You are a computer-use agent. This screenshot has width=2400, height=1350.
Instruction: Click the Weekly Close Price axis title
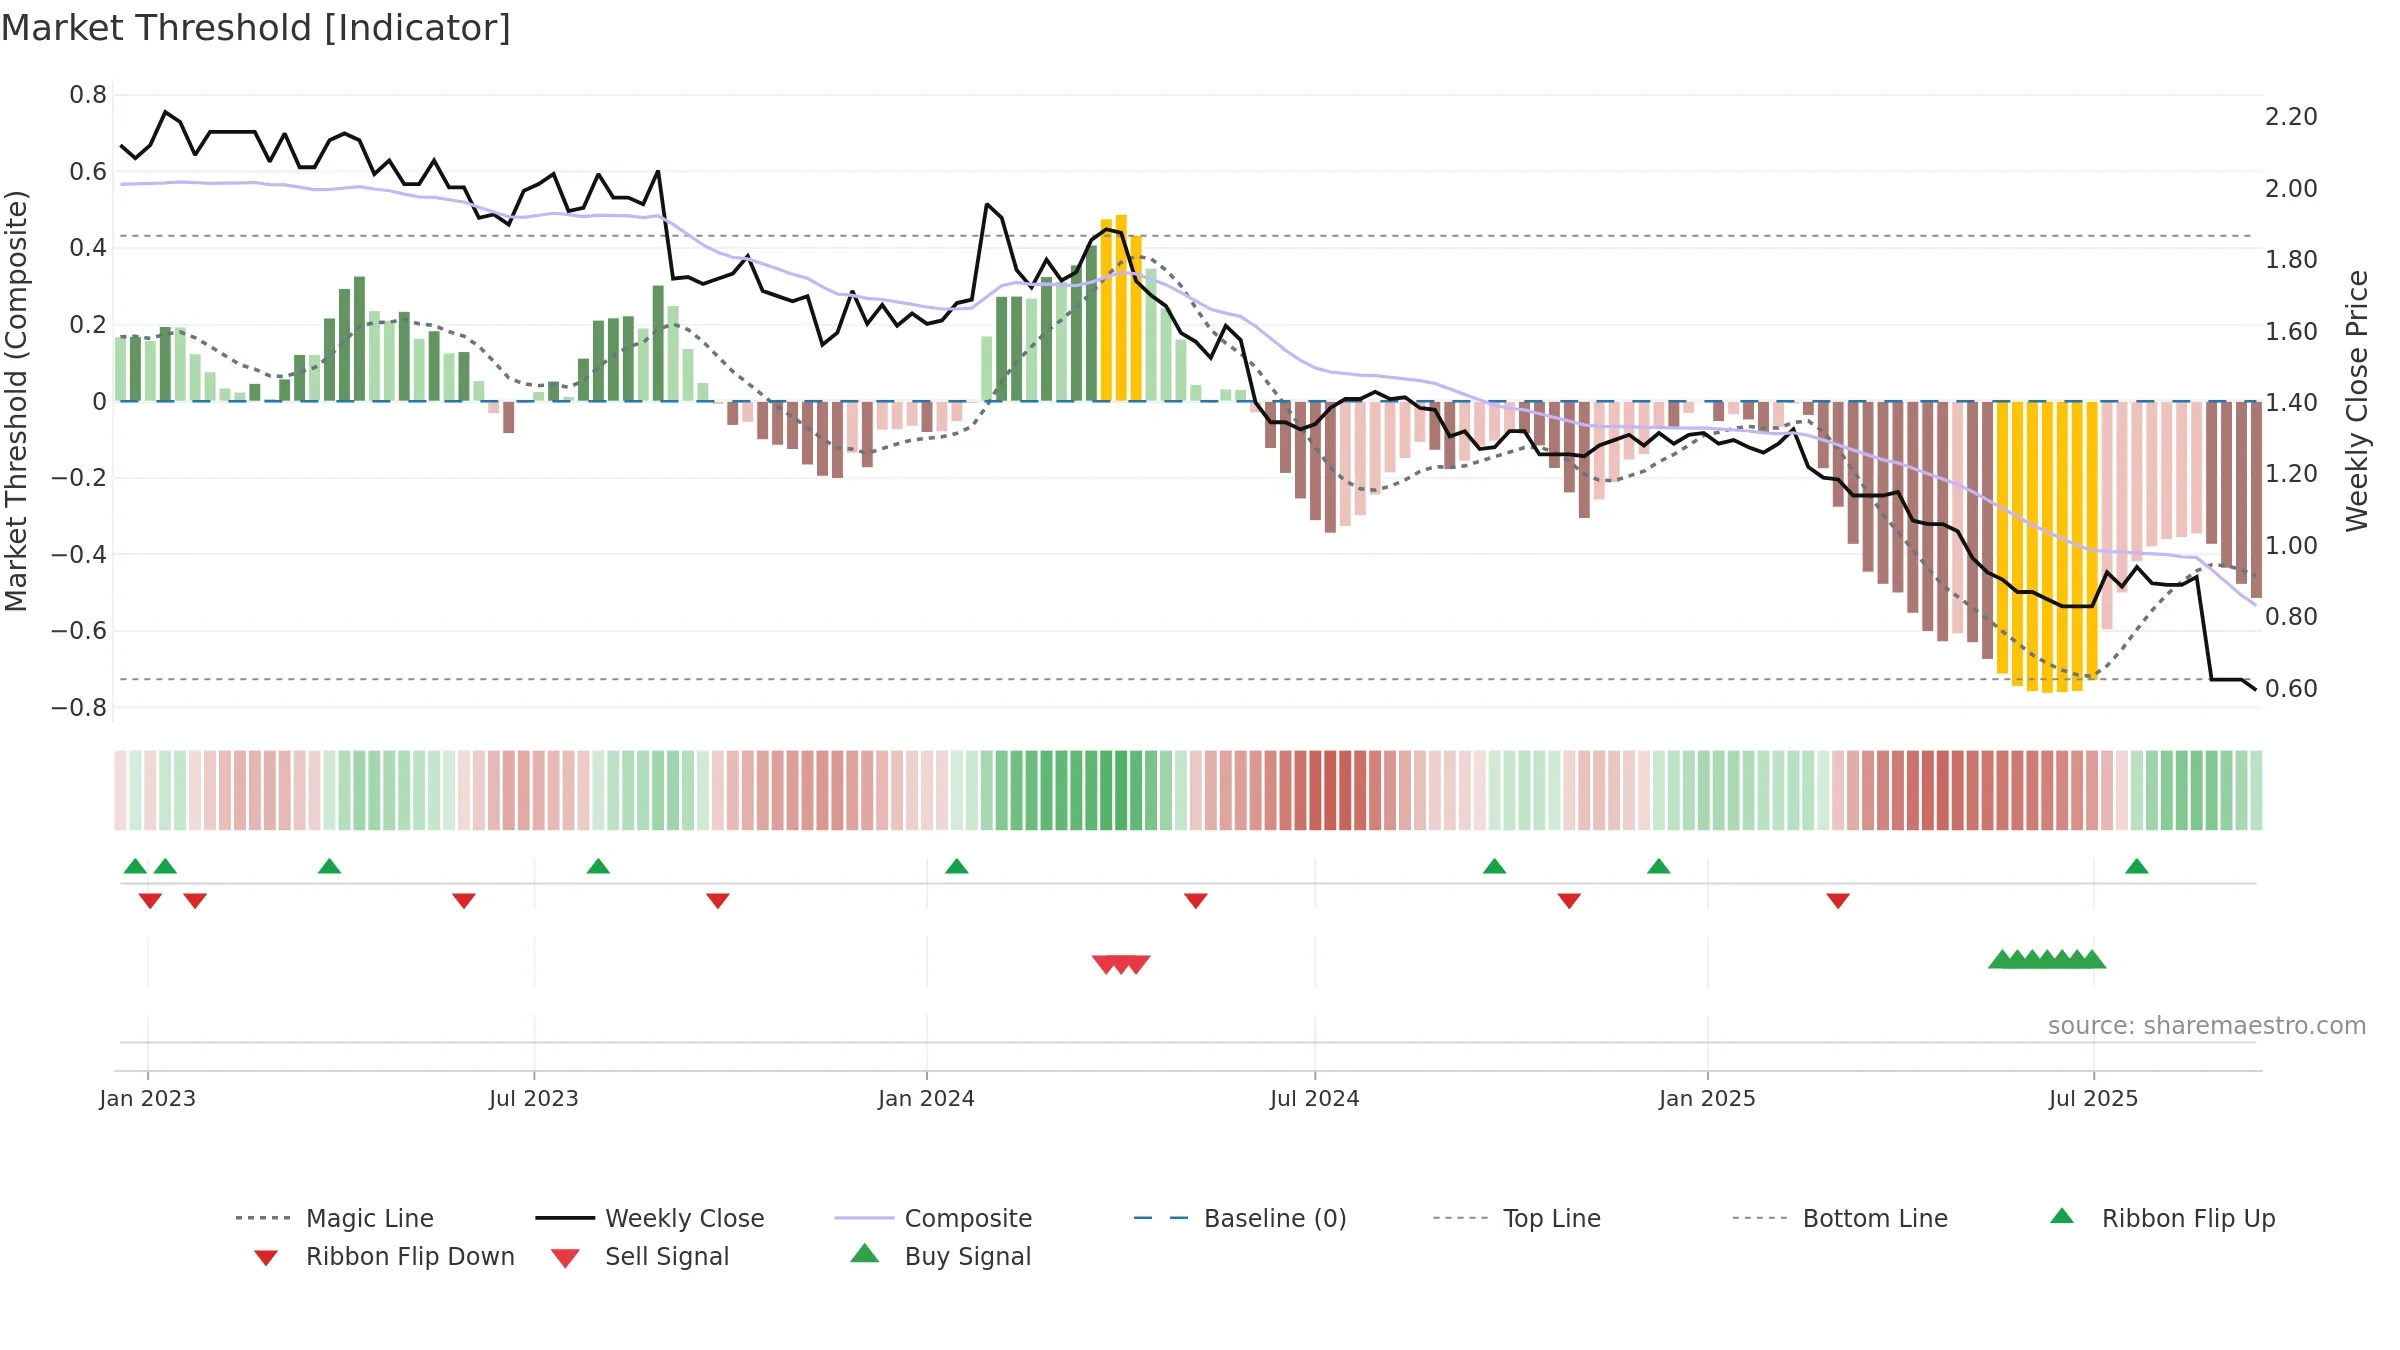click(x=2357, y=401)
